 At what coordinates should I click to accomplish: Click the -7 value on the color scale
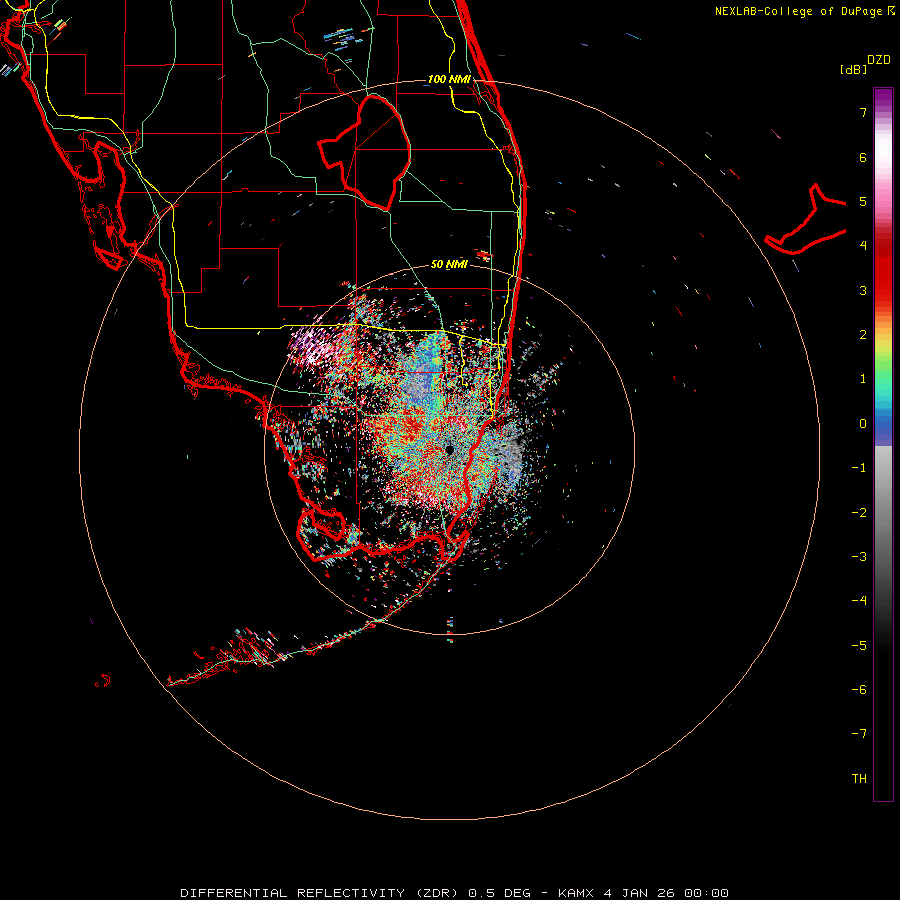tap(859, 734)
